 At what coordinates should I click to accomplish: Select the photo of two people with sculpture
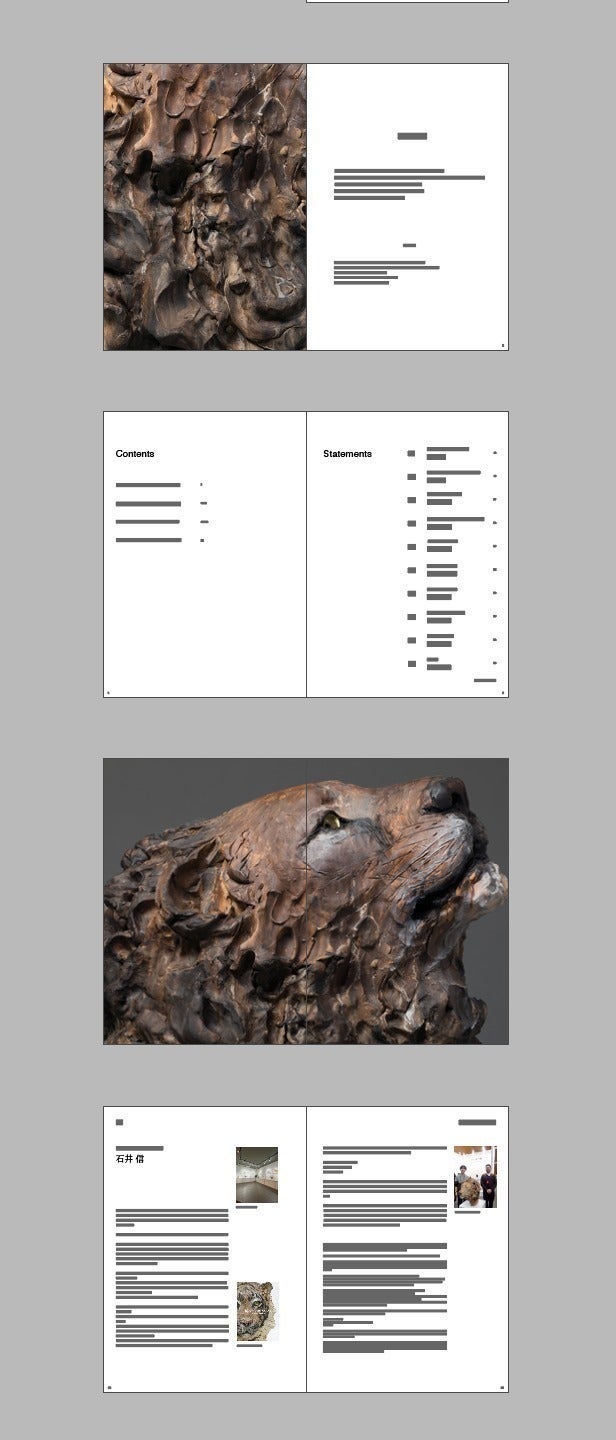[475, 1177]
